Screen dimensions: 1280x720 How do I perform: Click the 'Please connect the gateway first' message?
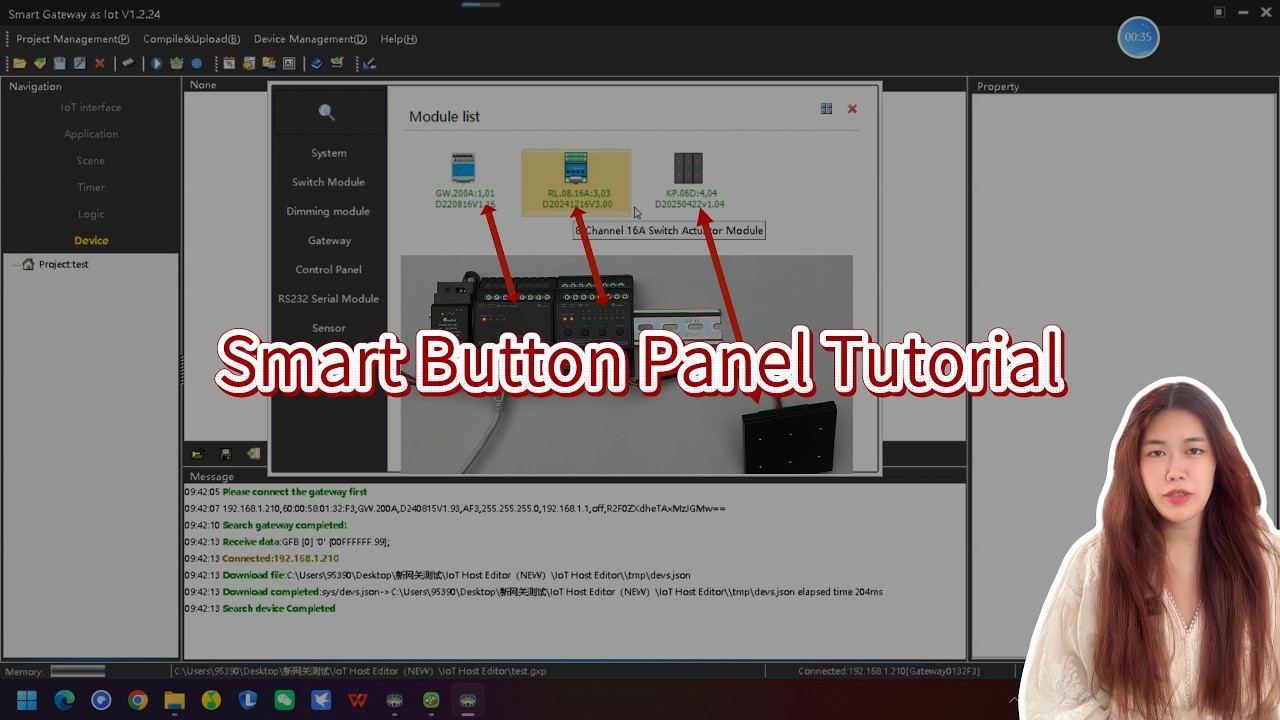pyautogui.click(x=294, y=492)
